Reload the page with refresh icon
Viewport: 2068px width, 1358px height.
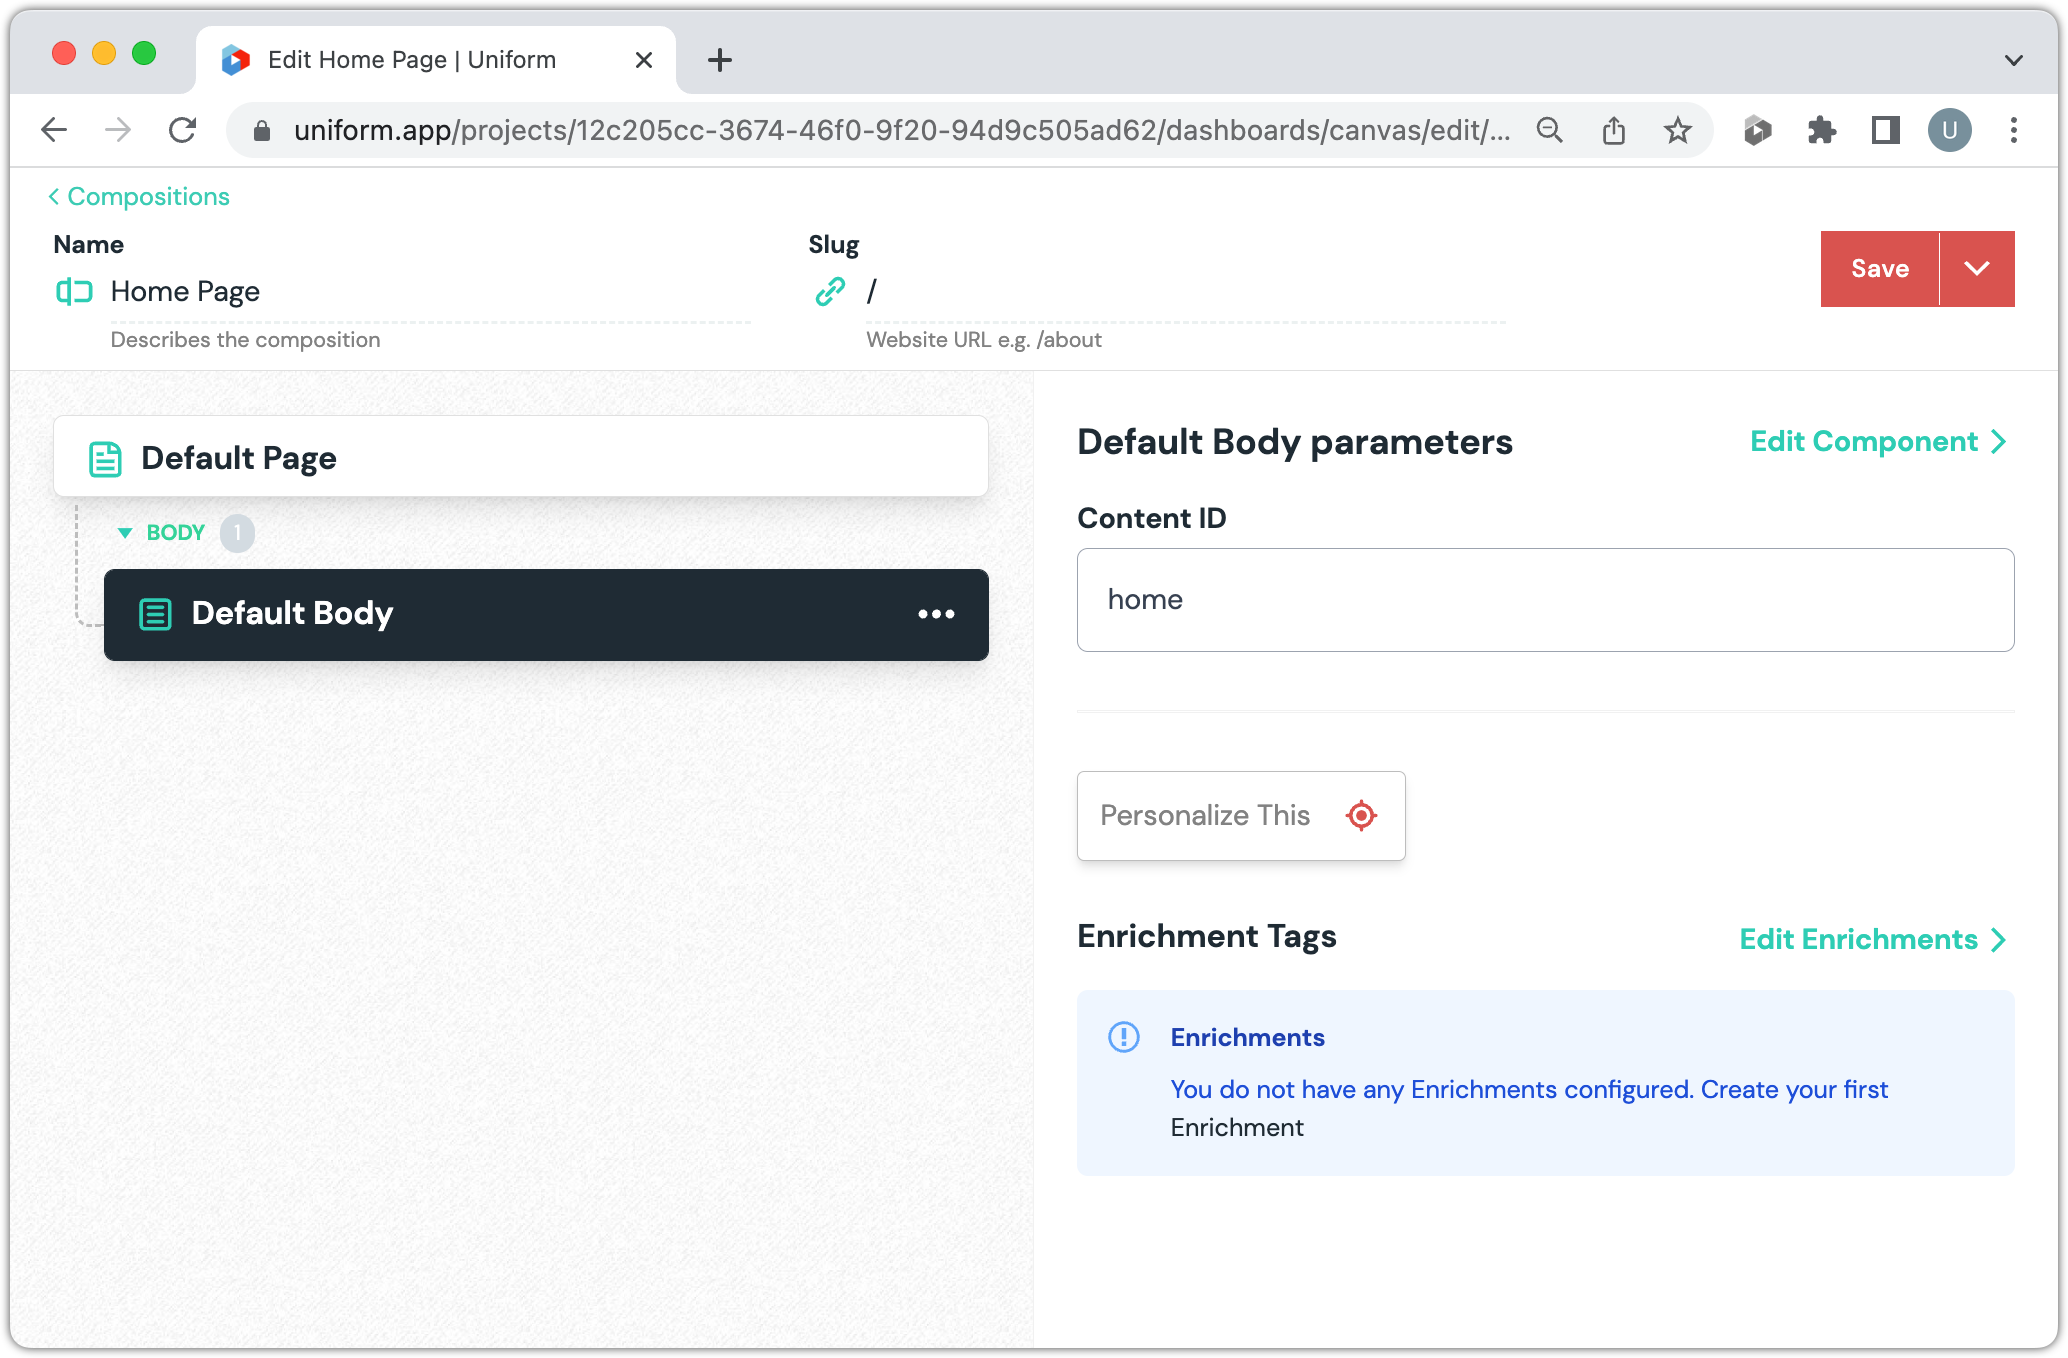(182, 130)
